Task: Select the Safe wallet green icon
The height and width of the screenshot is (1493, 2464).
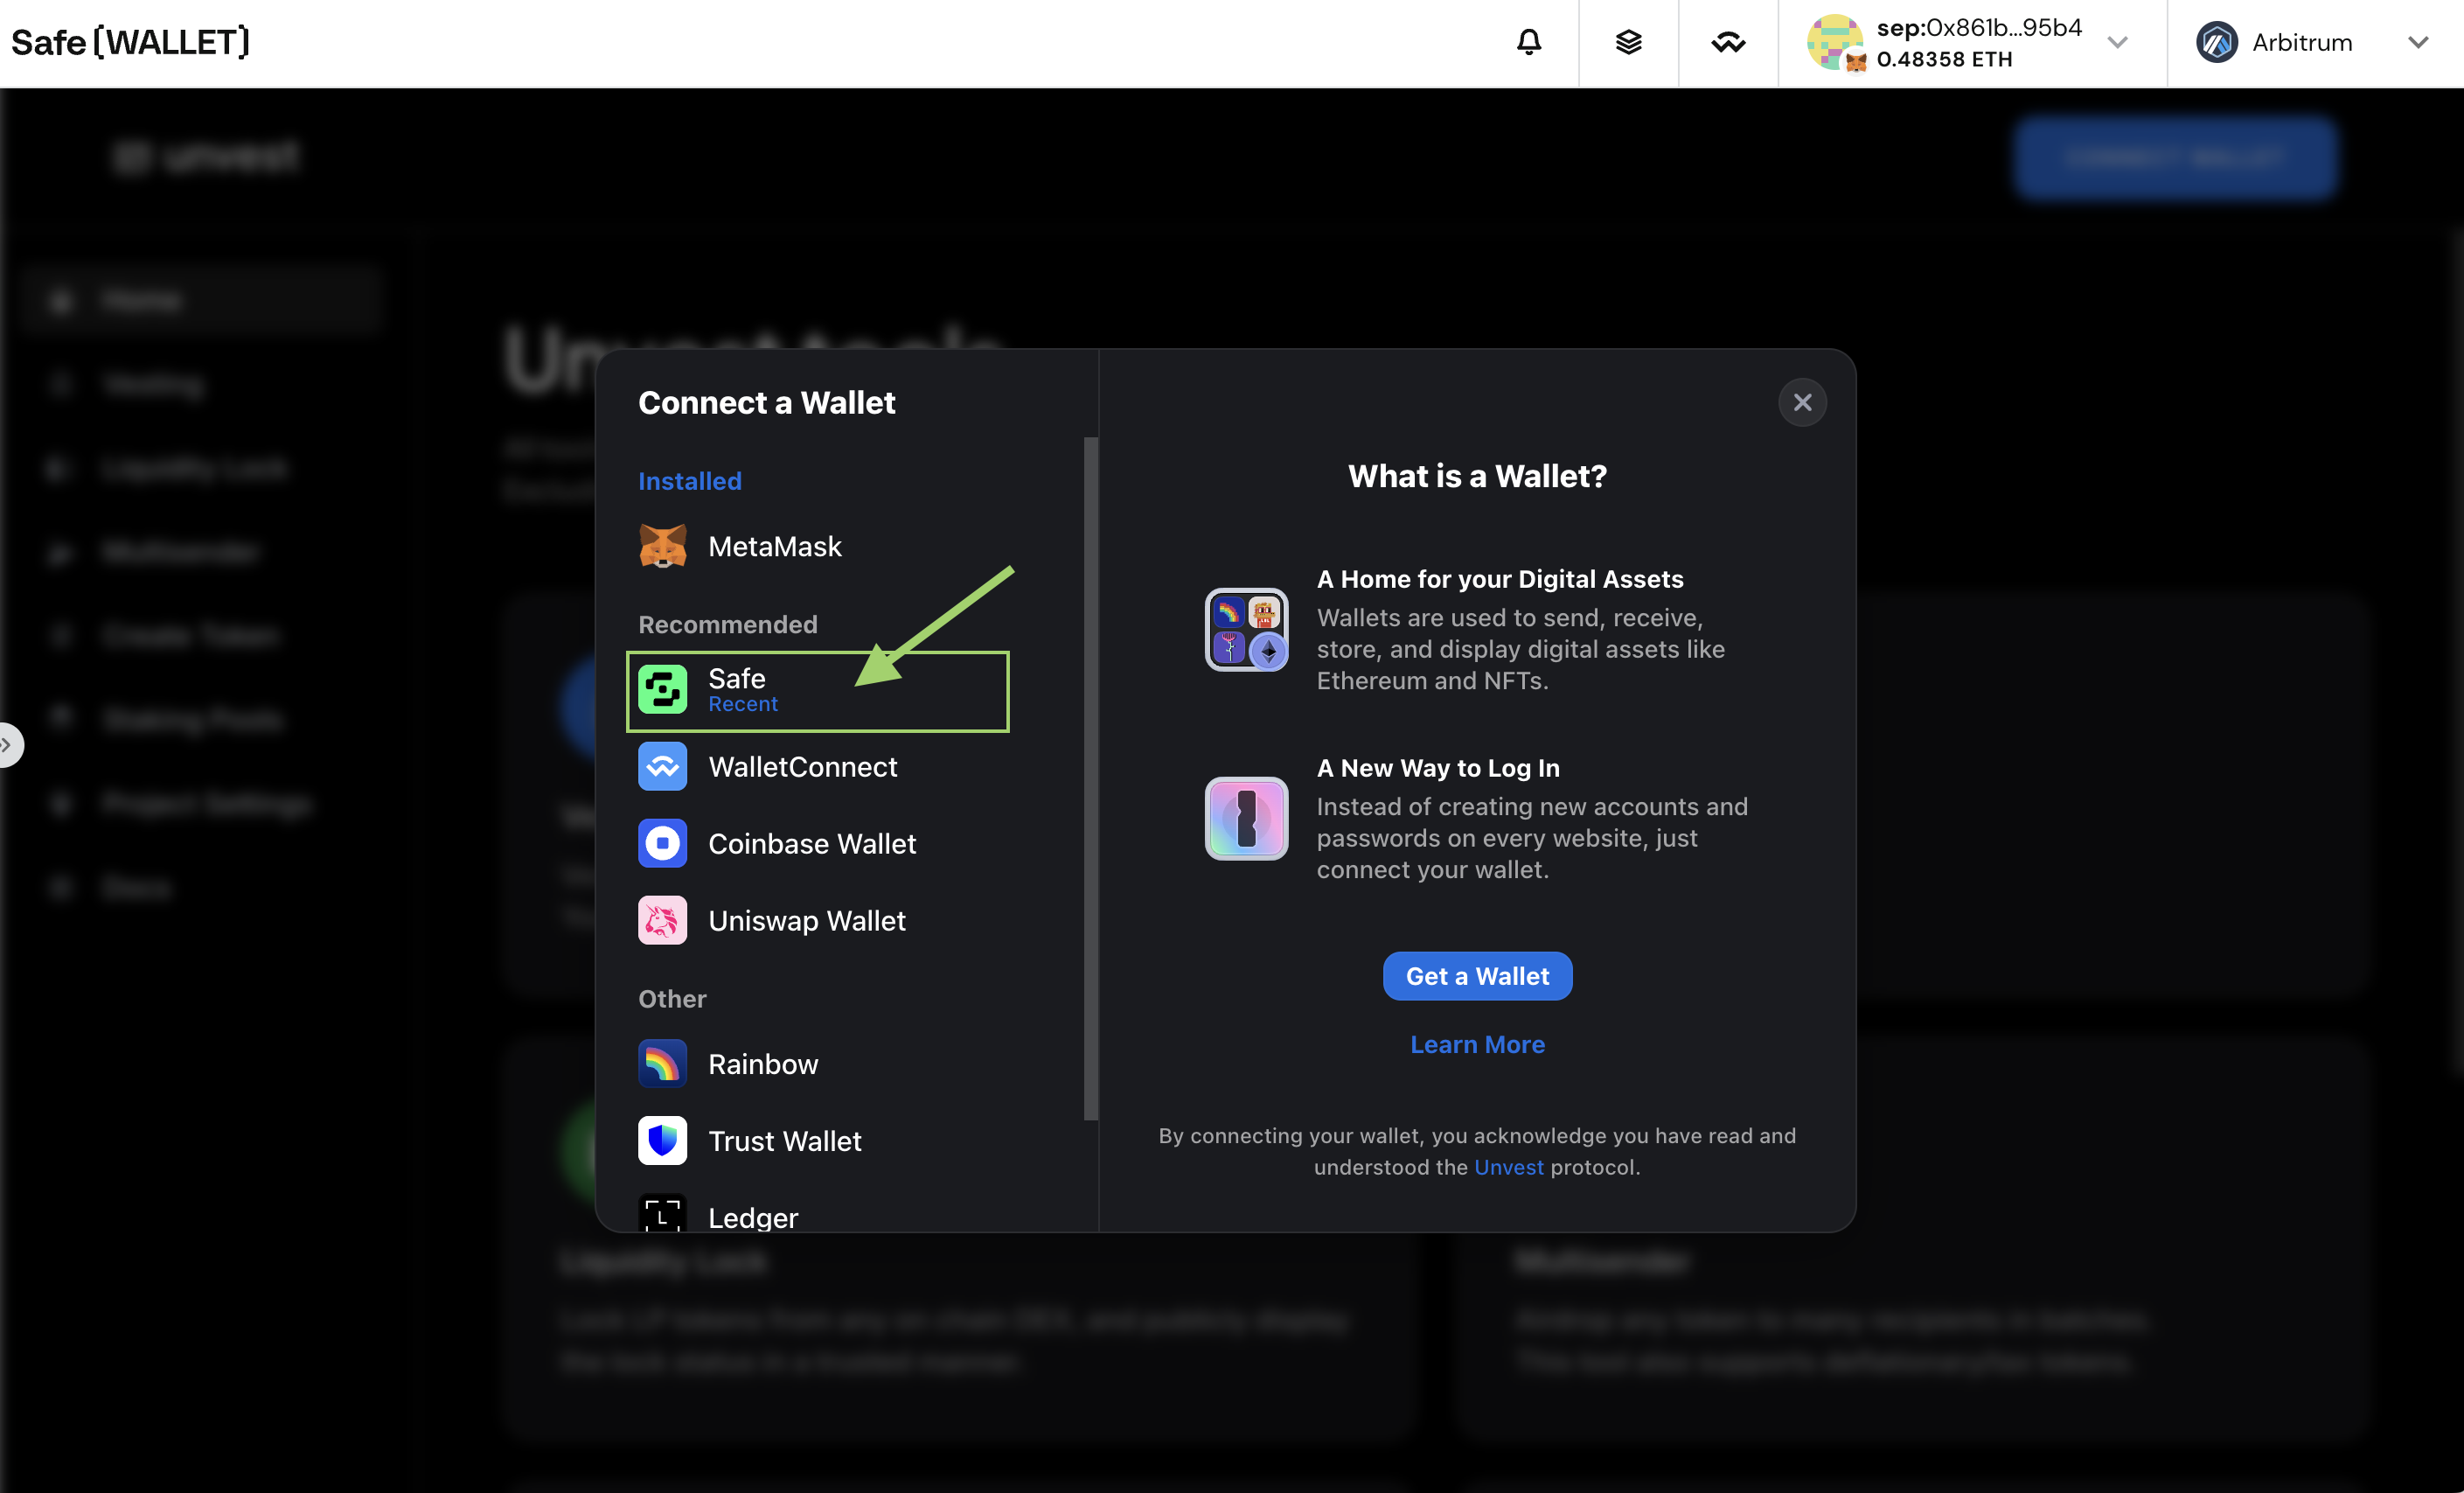Action: 662,689
